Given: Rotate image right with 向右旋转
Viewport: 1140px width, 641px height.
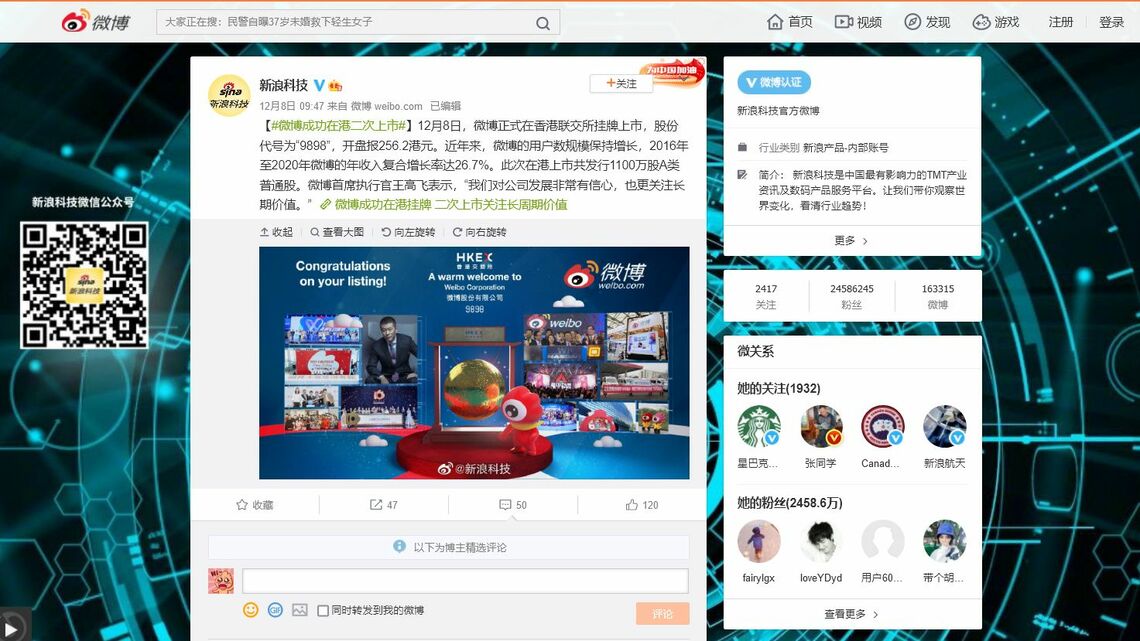Looking at the screenshot, I should (479, 232).
